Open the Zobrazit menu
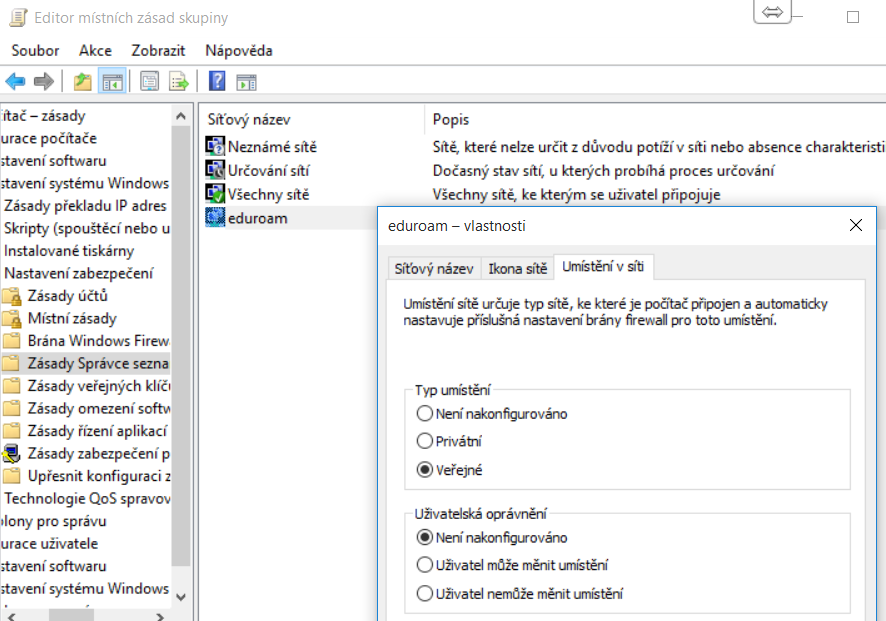 pyautogui.click(x=158, y=51)
